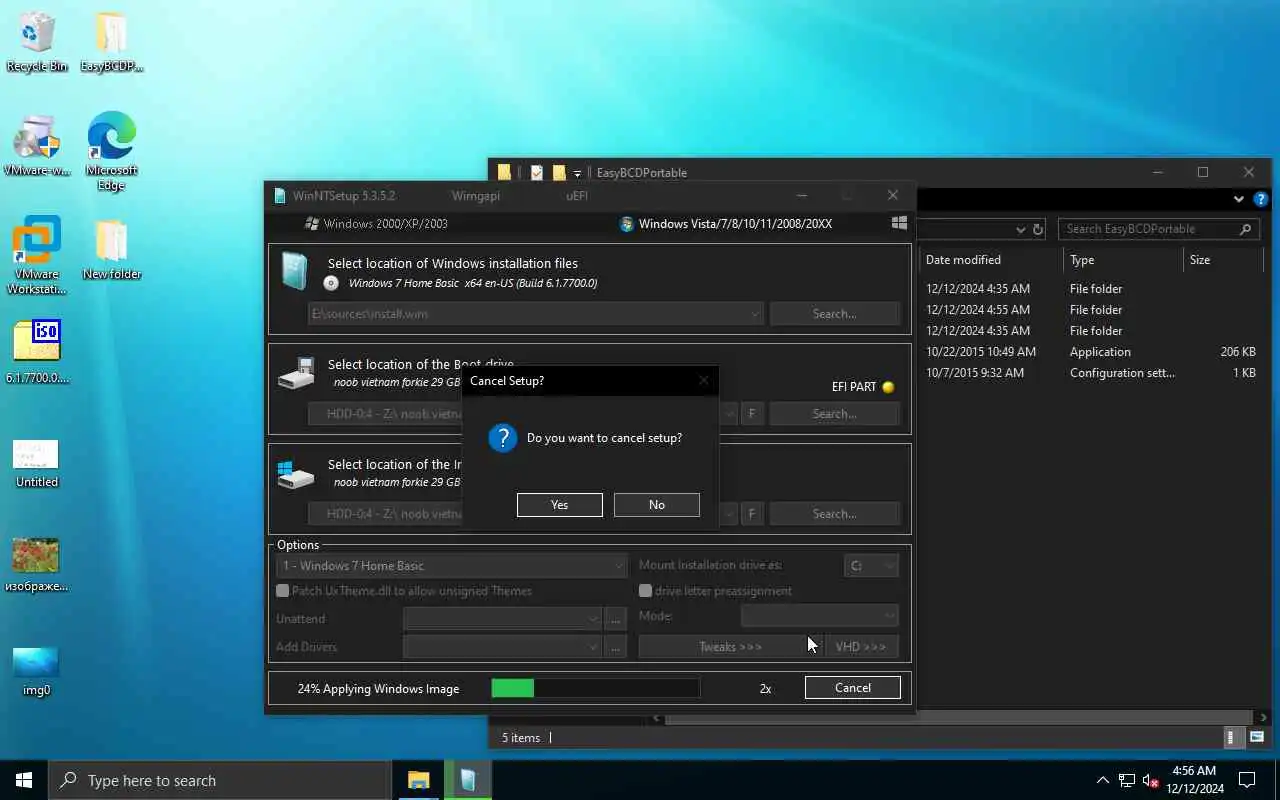1280x800 pixels.
Task: Click Search for installation files
Action: click(834, 314)
